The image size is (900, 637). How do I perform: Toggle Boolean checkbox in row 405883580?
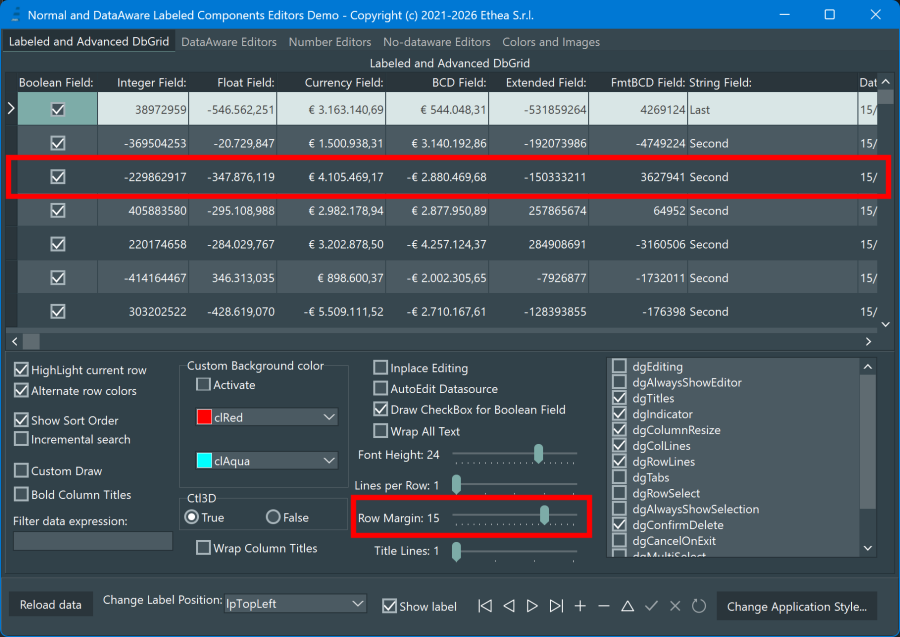pyautogui.click(x=58, y=211)
